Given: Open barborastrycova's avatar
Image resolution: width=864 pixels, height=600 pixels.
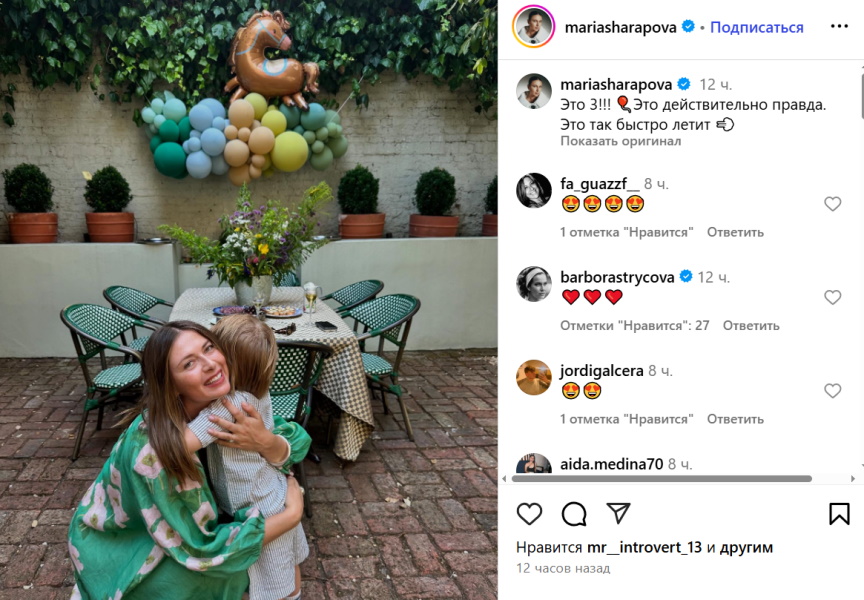Looking at the screenshot, I should [x=533, y=284].
